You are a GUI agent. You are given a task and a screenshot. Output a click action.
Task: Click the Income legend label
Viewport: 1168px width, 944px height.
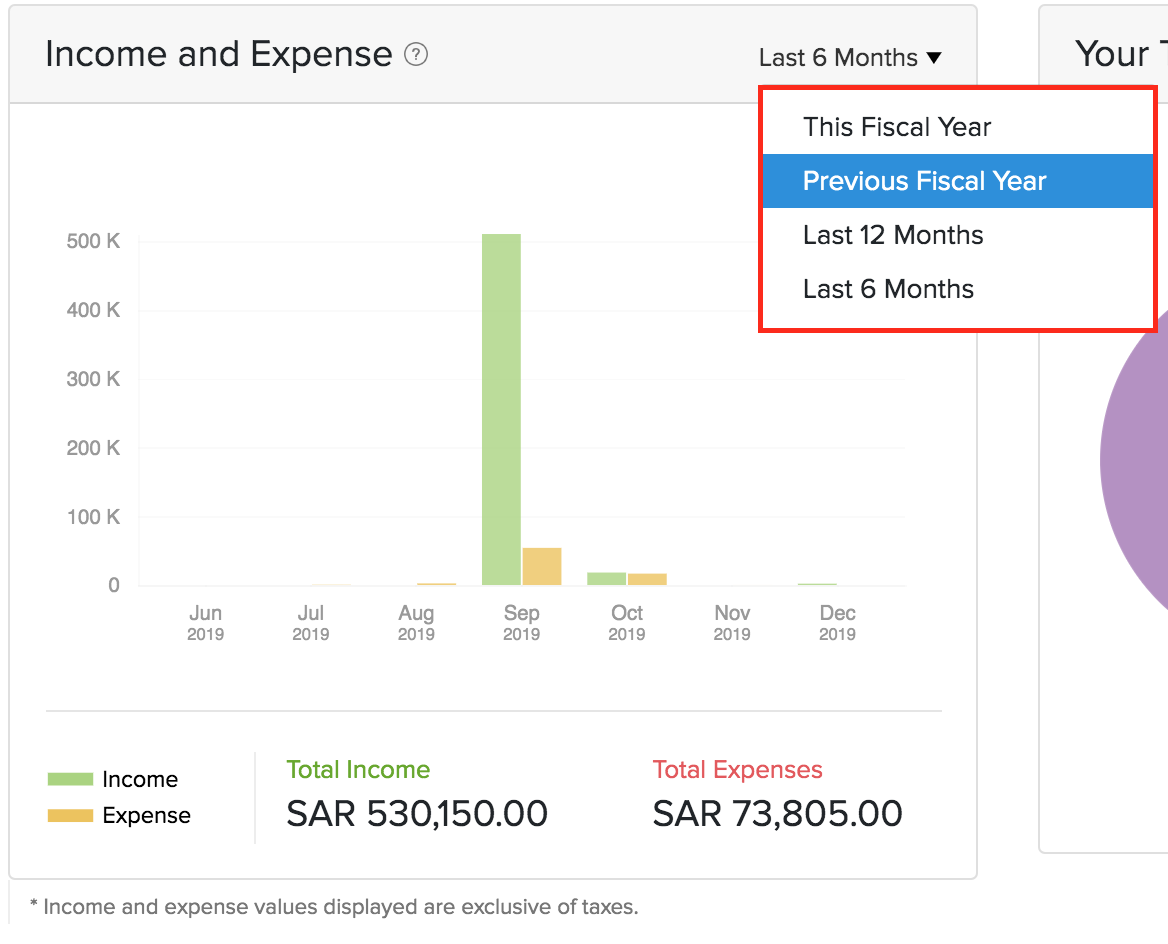(140, 779)
